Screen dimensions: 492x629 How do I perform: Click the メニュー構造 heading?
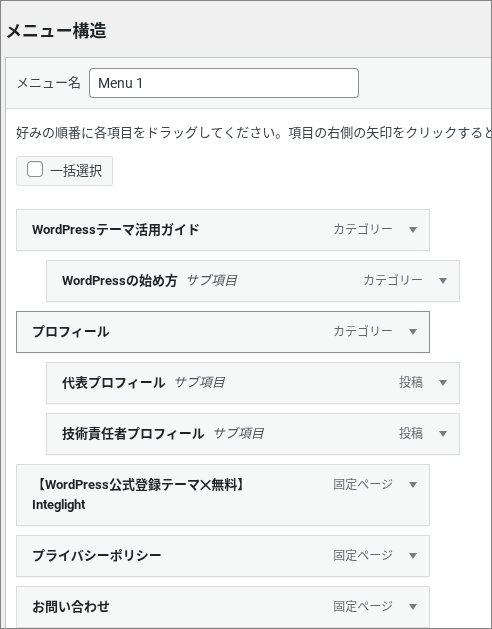click(57, 30)
